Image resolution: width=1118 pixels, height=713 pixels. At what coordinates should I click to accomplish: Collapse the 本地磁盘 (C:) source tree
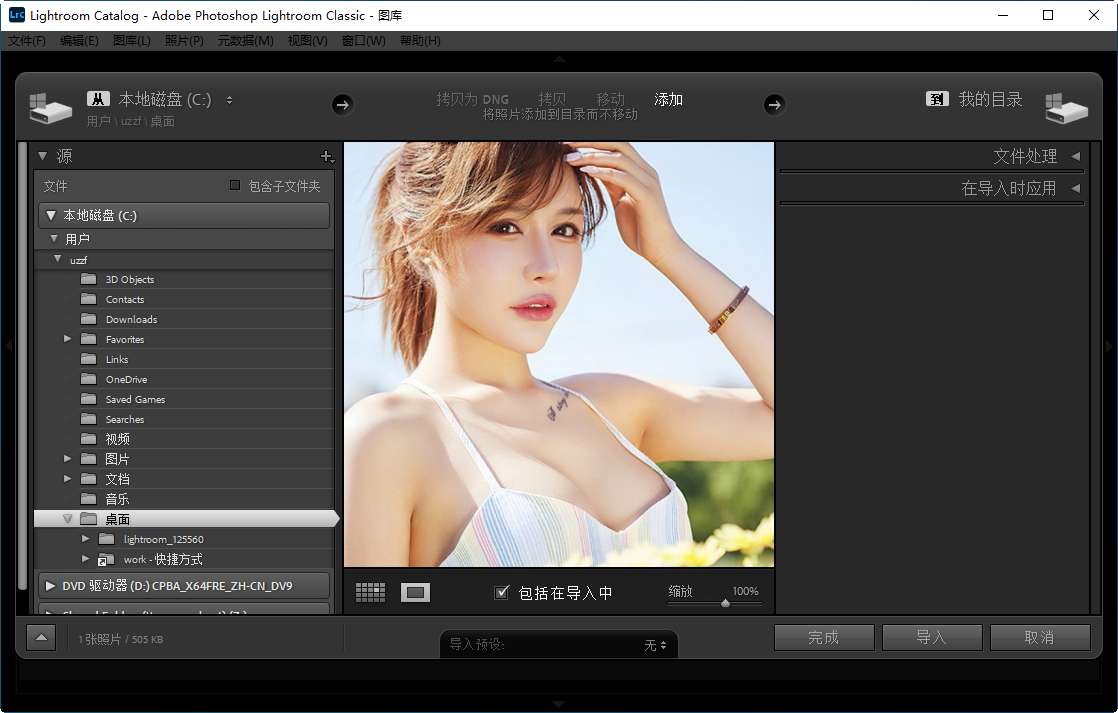pyautogui.click(x=53, y=215)
